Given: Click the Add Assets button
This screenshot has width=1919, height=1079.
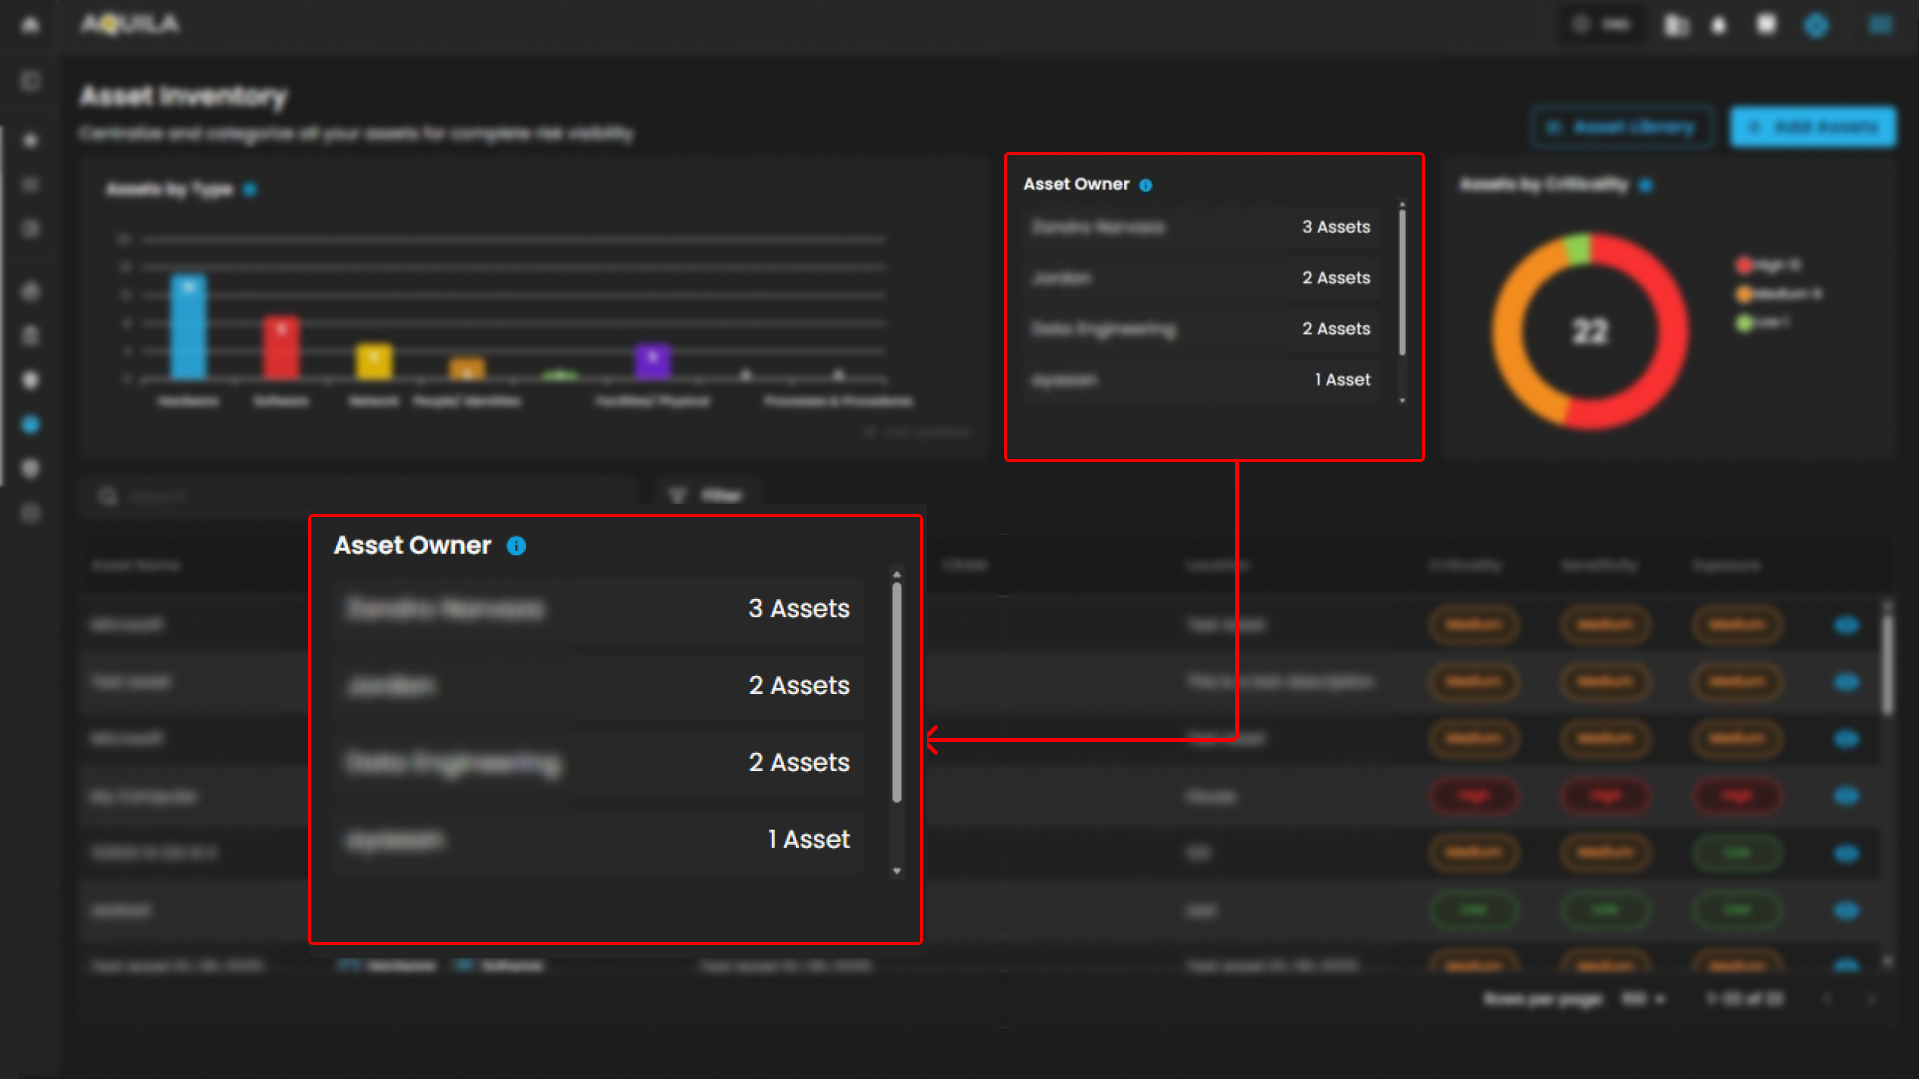Looking at the screenshot, I should point(1813,127).
